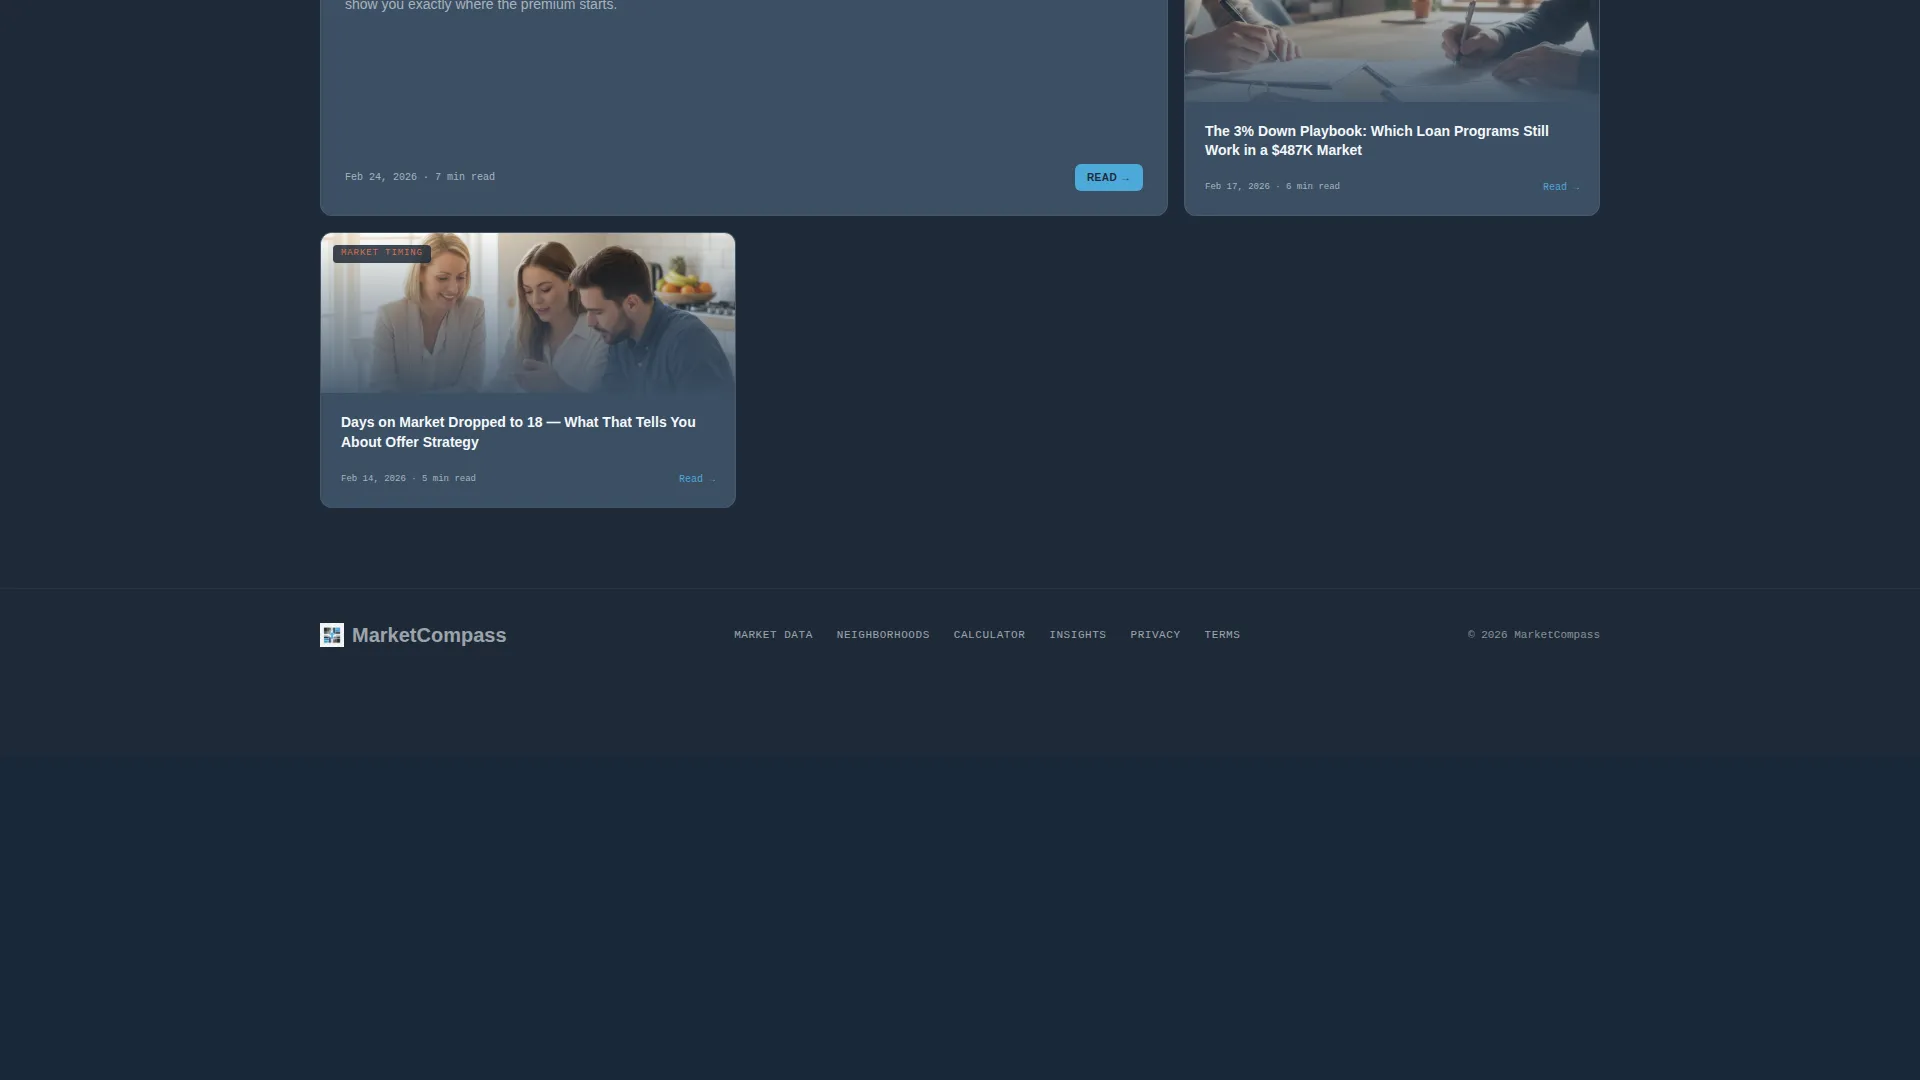Open Read link for Days on Market article
The image size is (1920, 1080).
(x=697, y=479)
